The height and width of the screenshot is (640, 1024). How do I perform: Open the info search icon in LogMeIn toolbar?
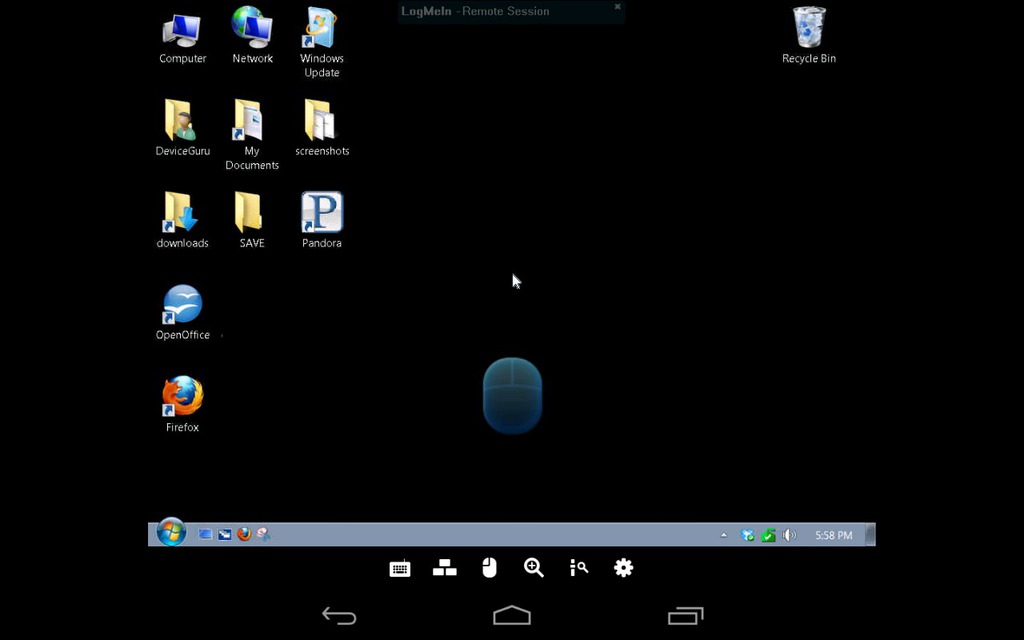point(579,568)
